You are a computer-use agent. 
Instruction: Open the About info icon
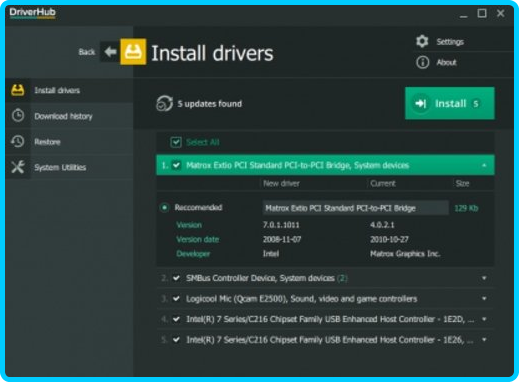click(422, 62)
